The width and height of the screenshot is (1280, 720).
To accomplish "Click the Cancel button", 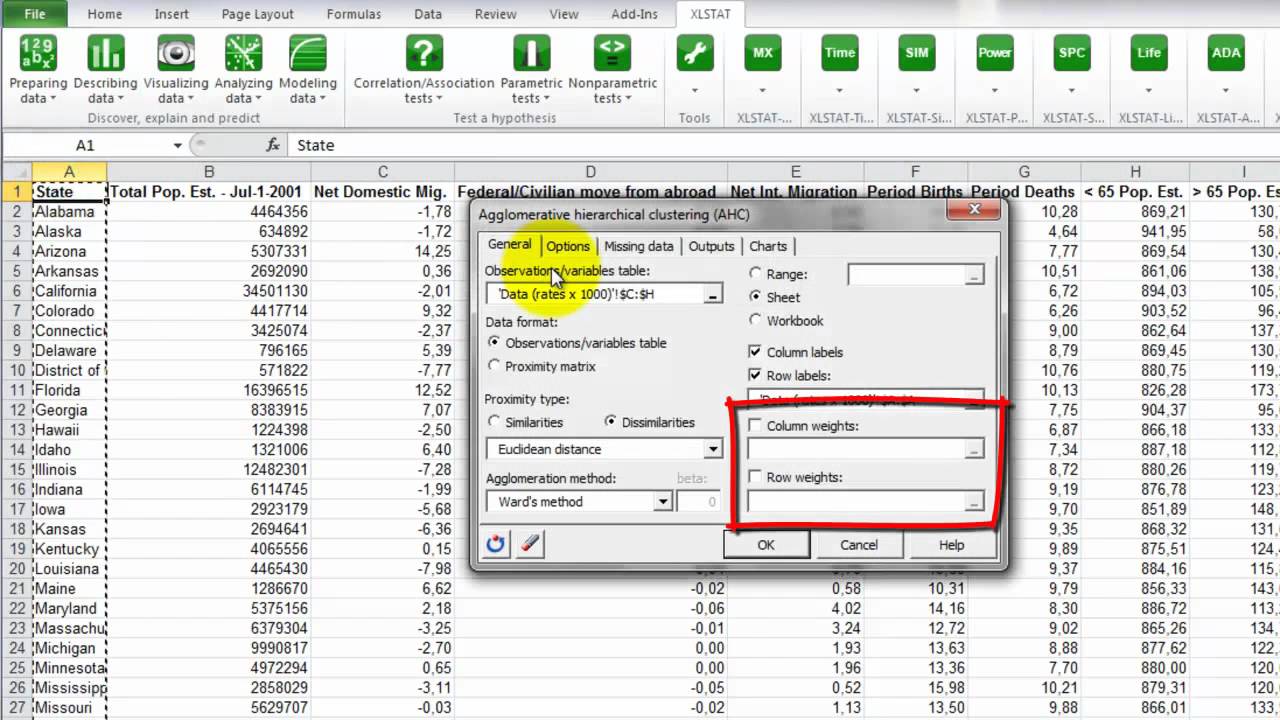I will click(859, 545).
